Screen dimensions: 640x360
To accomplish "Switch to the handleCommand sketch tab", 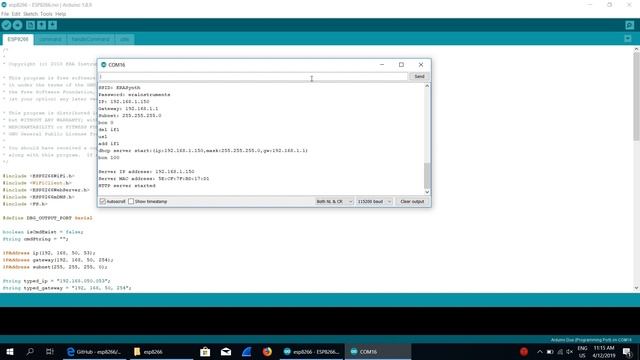I will click(91, 39).
